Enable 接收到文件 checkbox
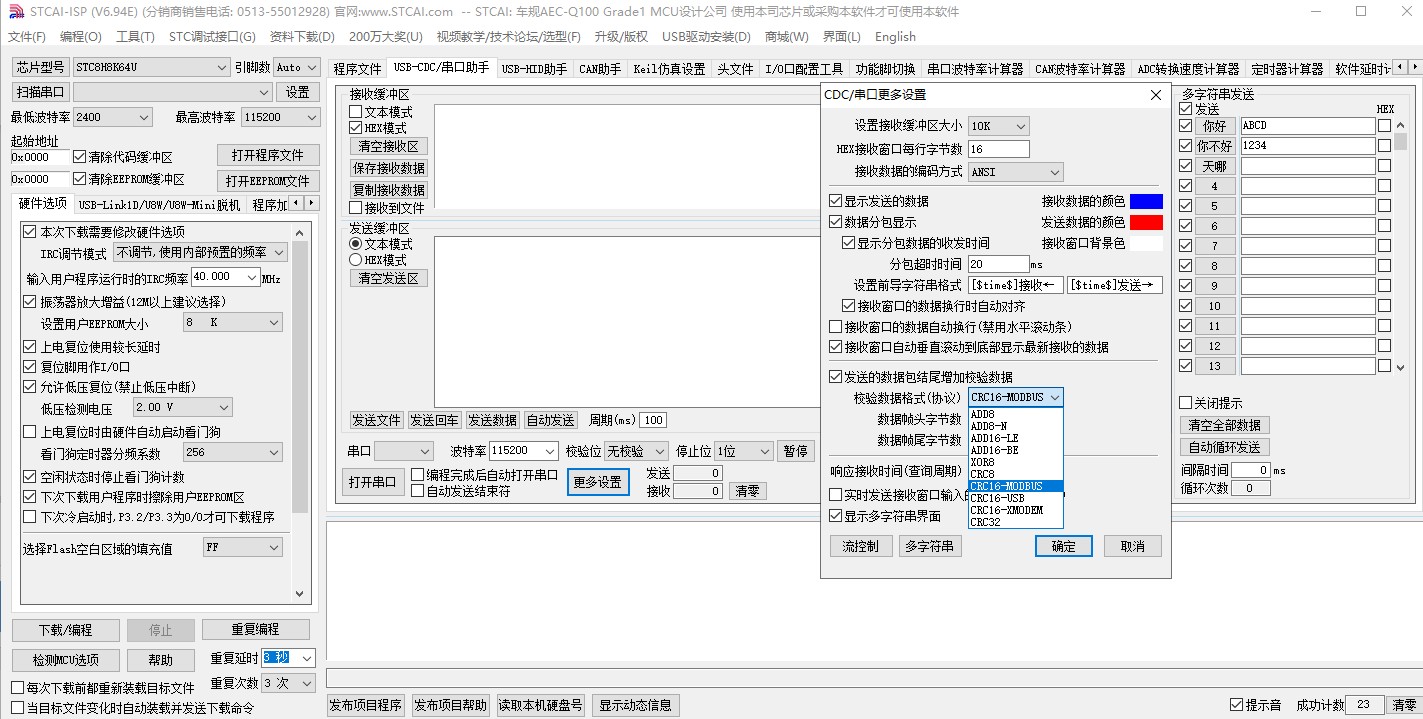Screen dimensions: 1423x719 click(x=355, y=208)
